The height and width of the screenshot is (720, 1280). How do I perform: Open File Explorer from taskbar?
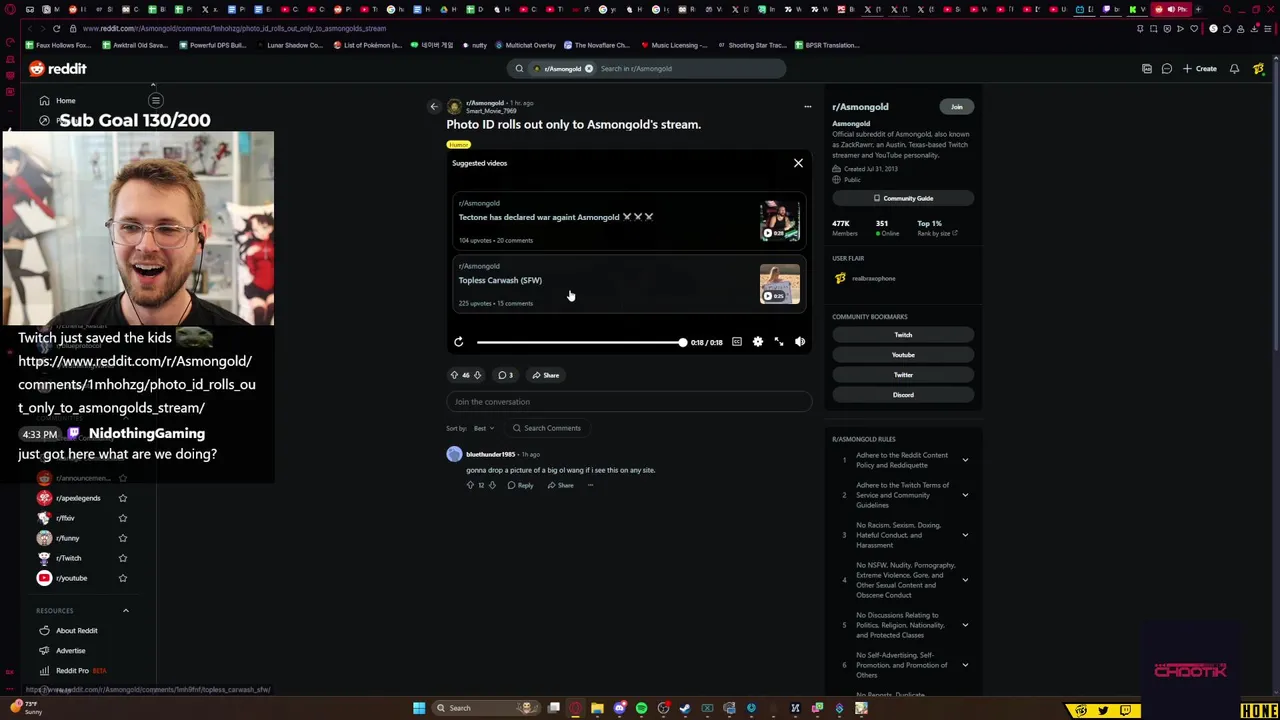597,708
